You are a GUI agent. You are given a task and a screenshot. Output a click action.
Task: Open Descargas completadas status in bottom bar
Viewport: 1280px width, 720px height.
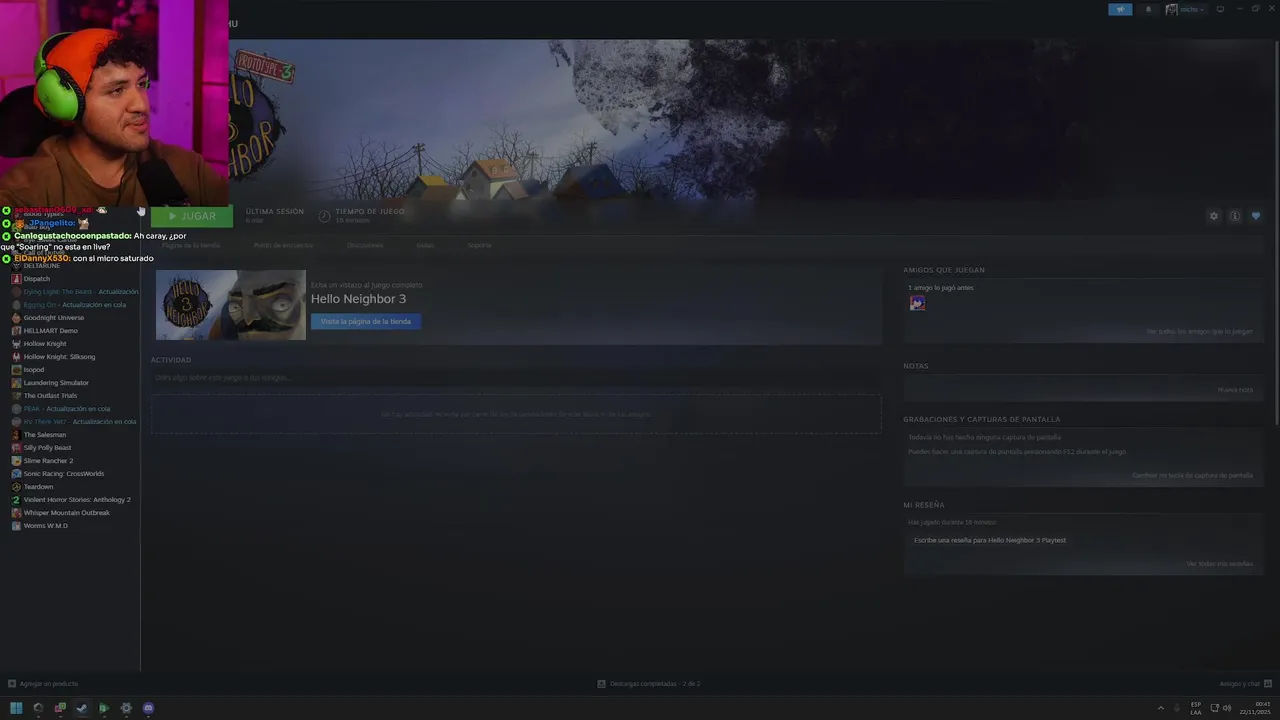pos(649,684)
